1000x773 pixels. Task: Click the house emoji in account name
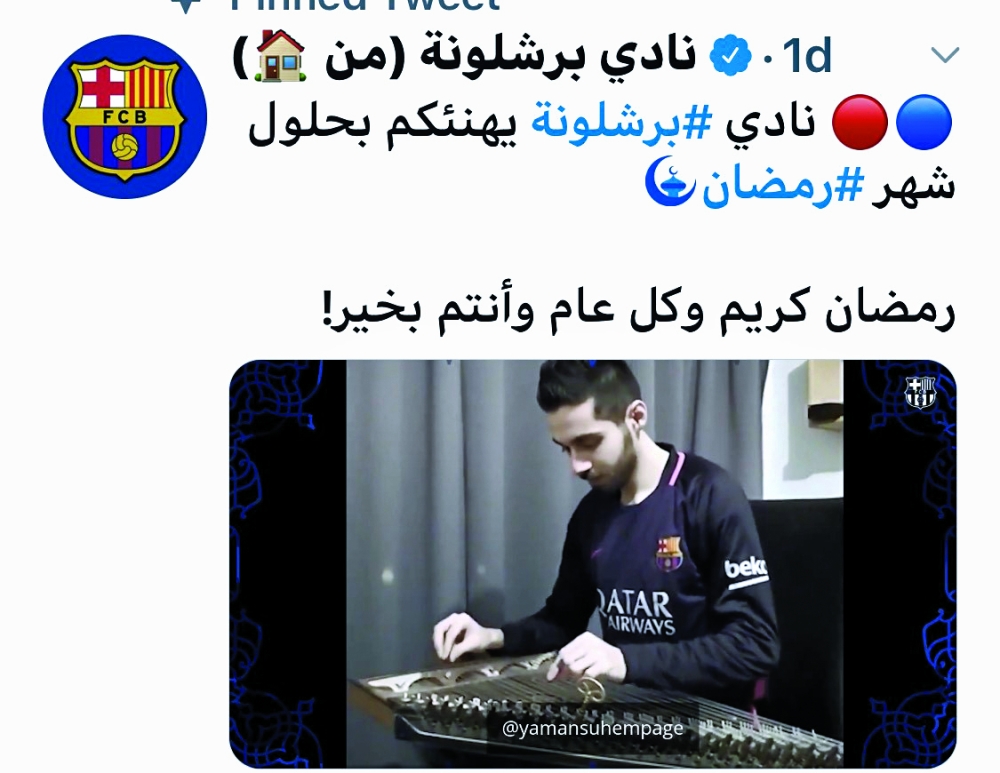tap(279, 55)
